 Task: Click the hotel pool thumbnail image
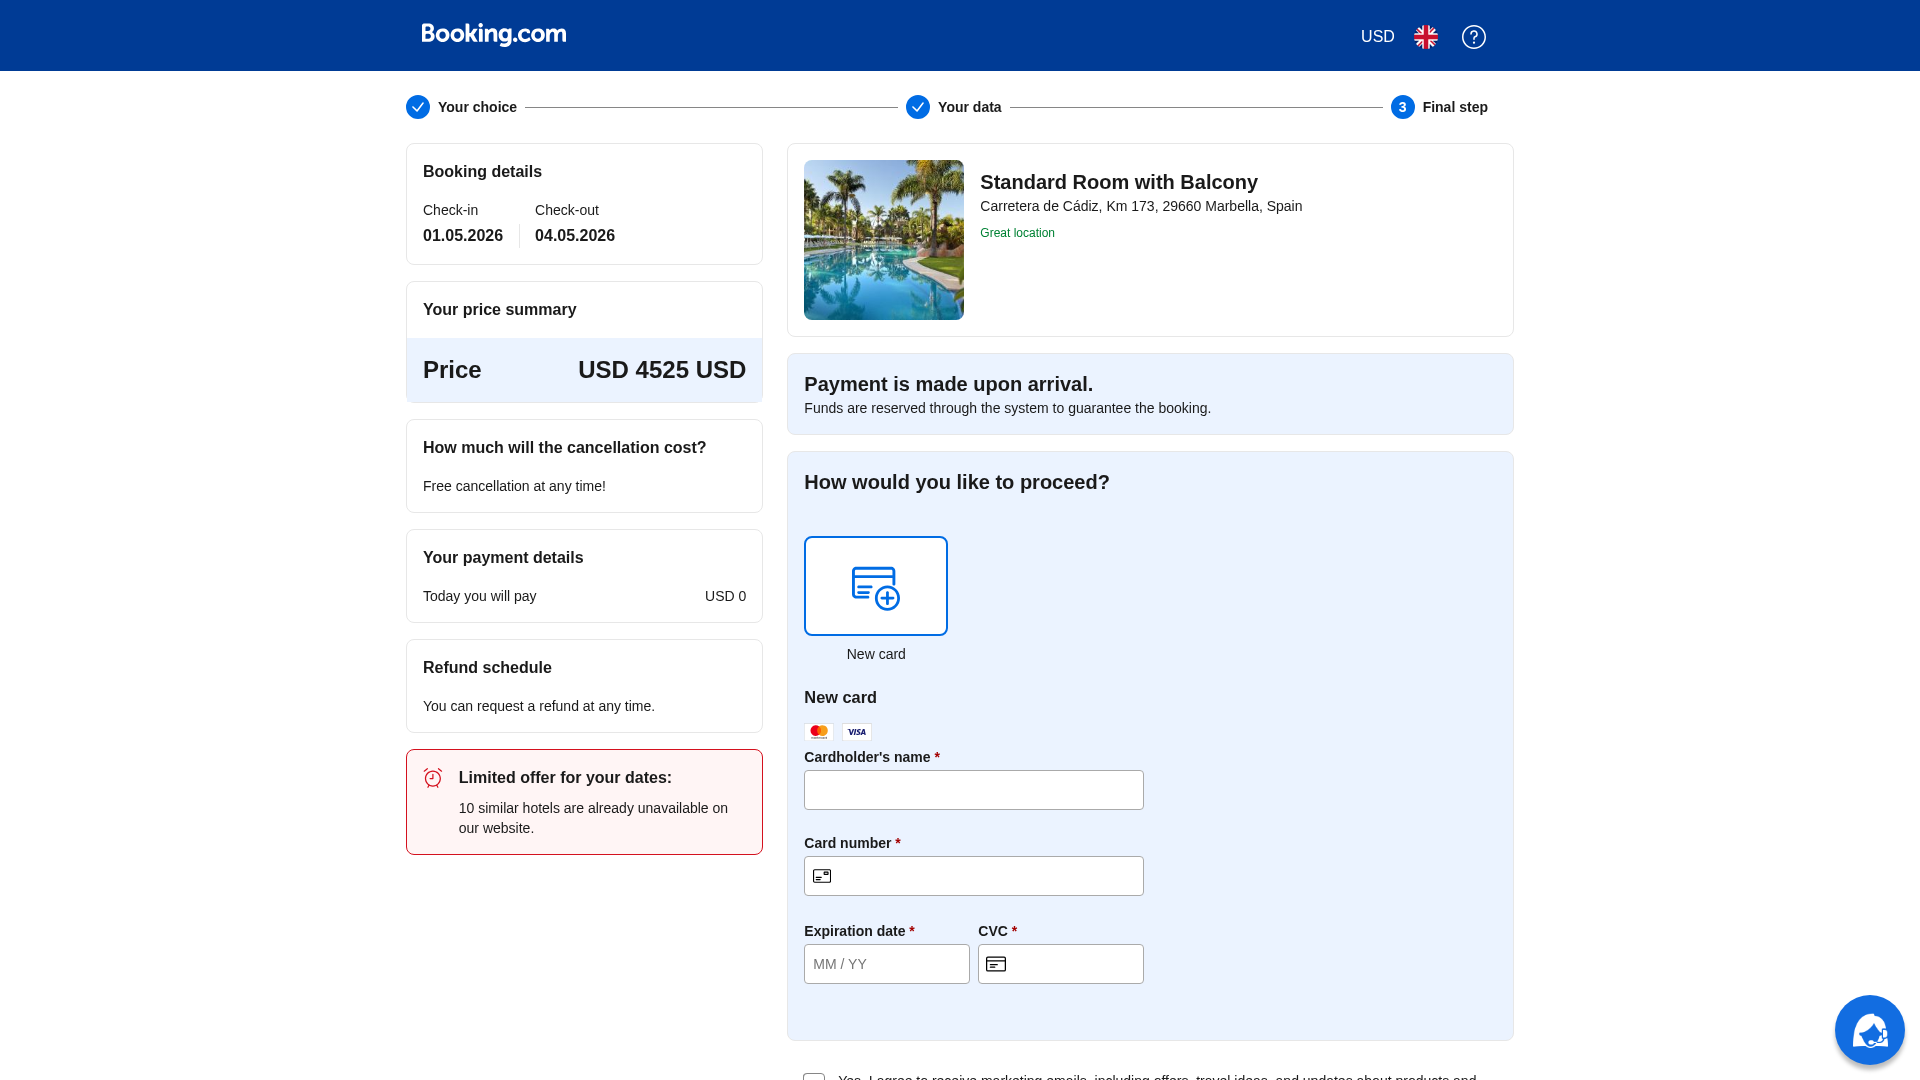pos(883,239)
